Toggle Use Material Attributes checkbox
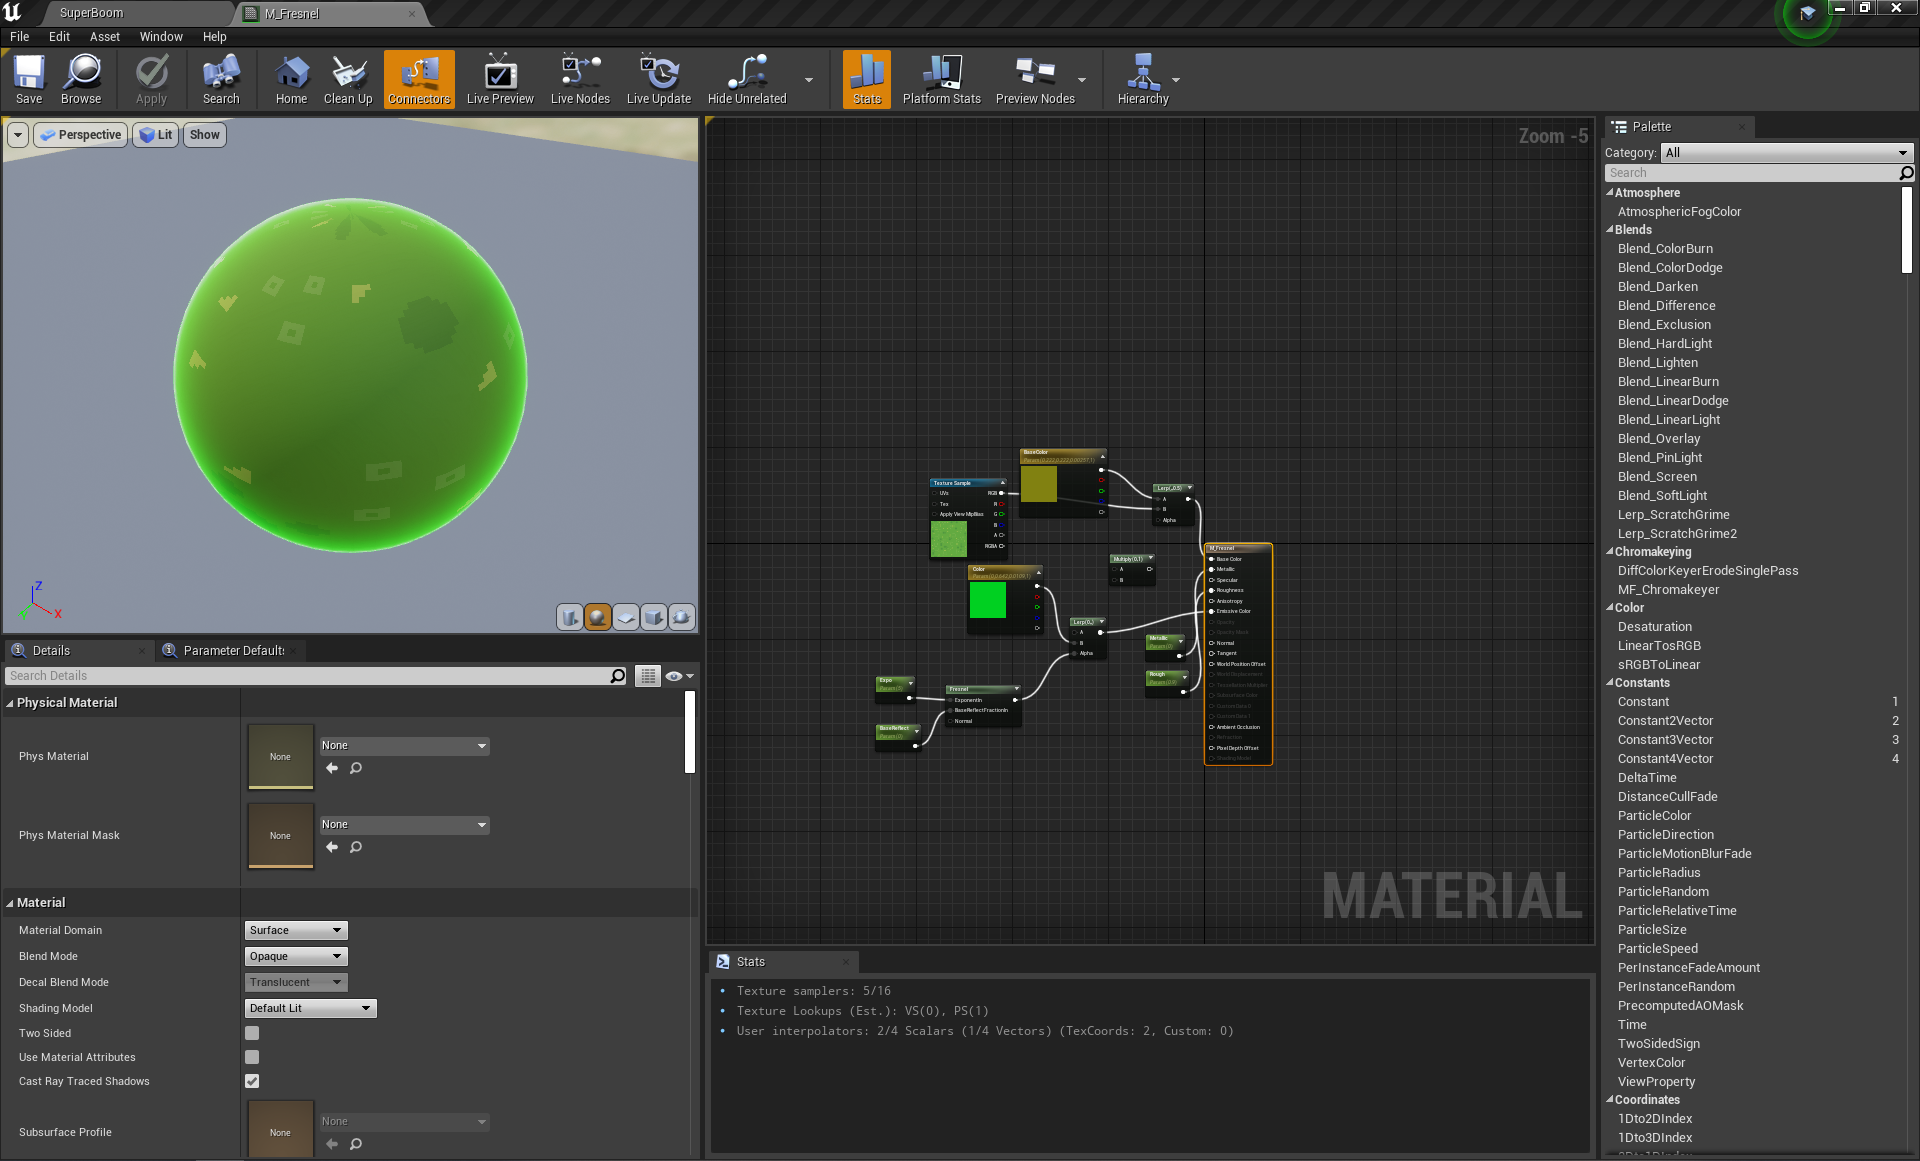1920x1161 pixels. tap(252, 1057)
